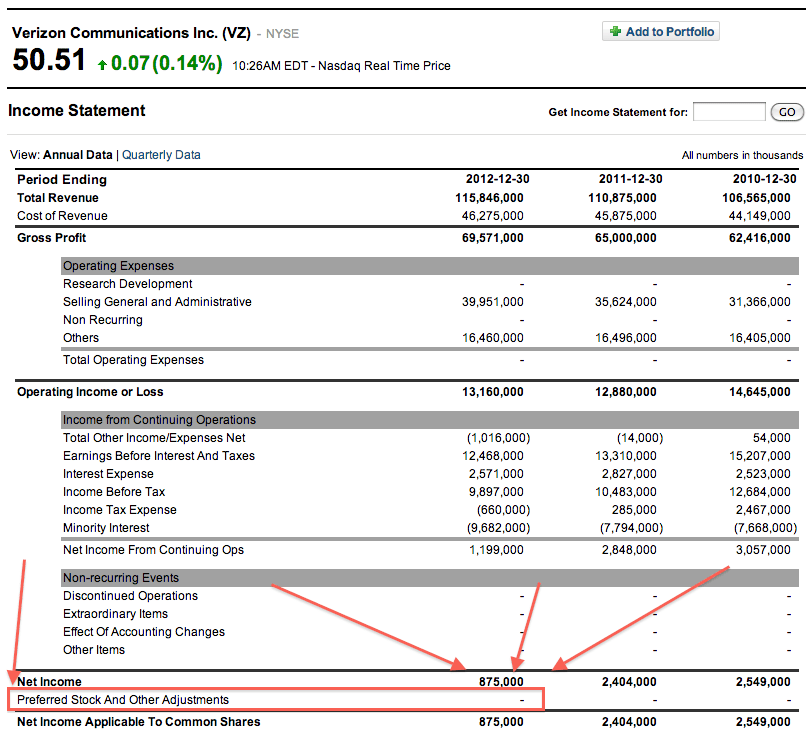Click Minority Interest value (7,794,000)
The width and height of the screenshot is (806, 737).
click(x=631, y=528)
